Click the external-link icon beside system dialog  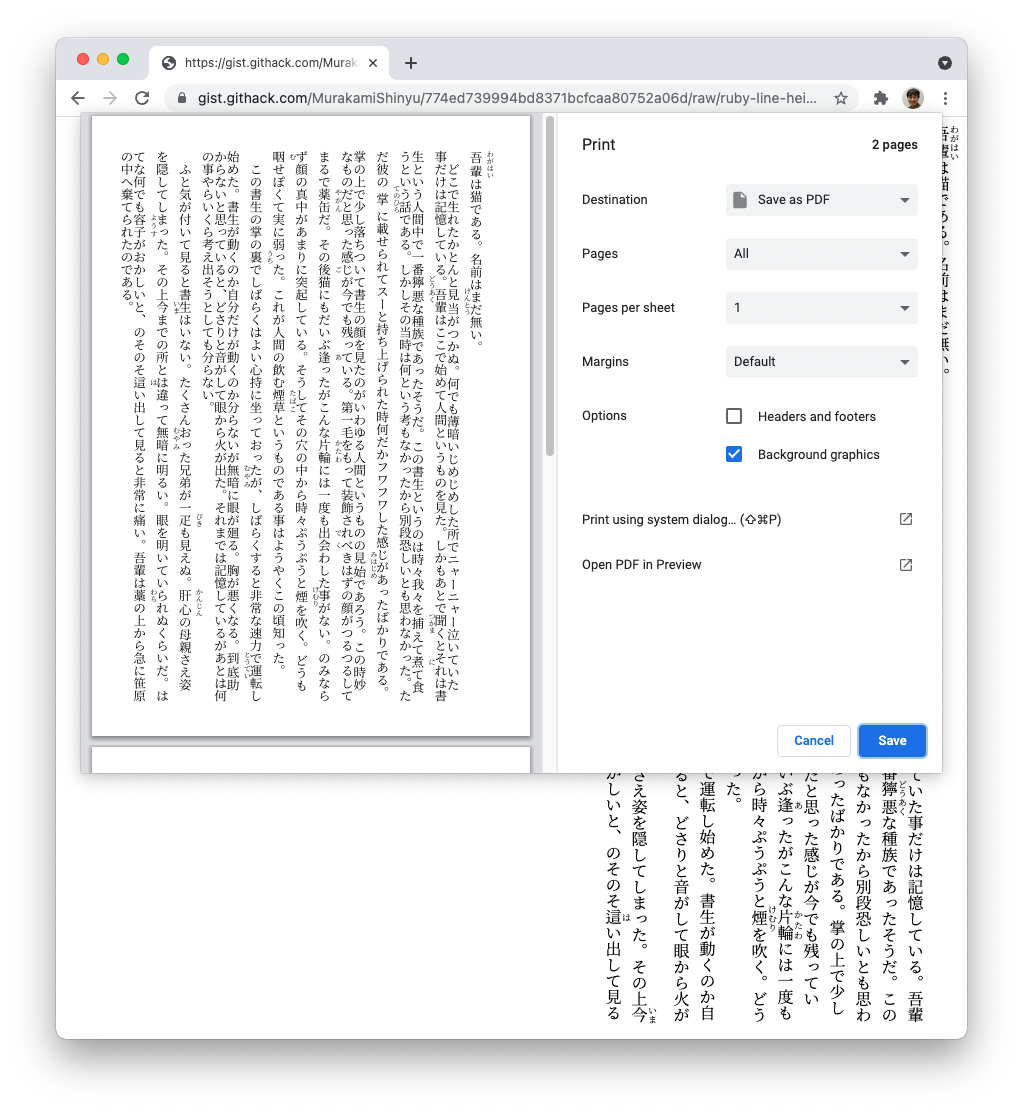[x=906, y=519]
